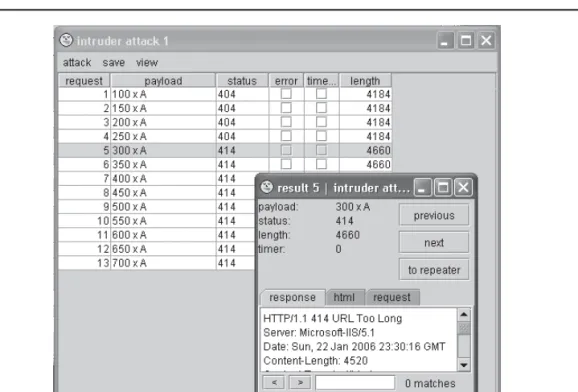Click the next button
This screenshot has width=578, height=392.
[x=434, y=243]
